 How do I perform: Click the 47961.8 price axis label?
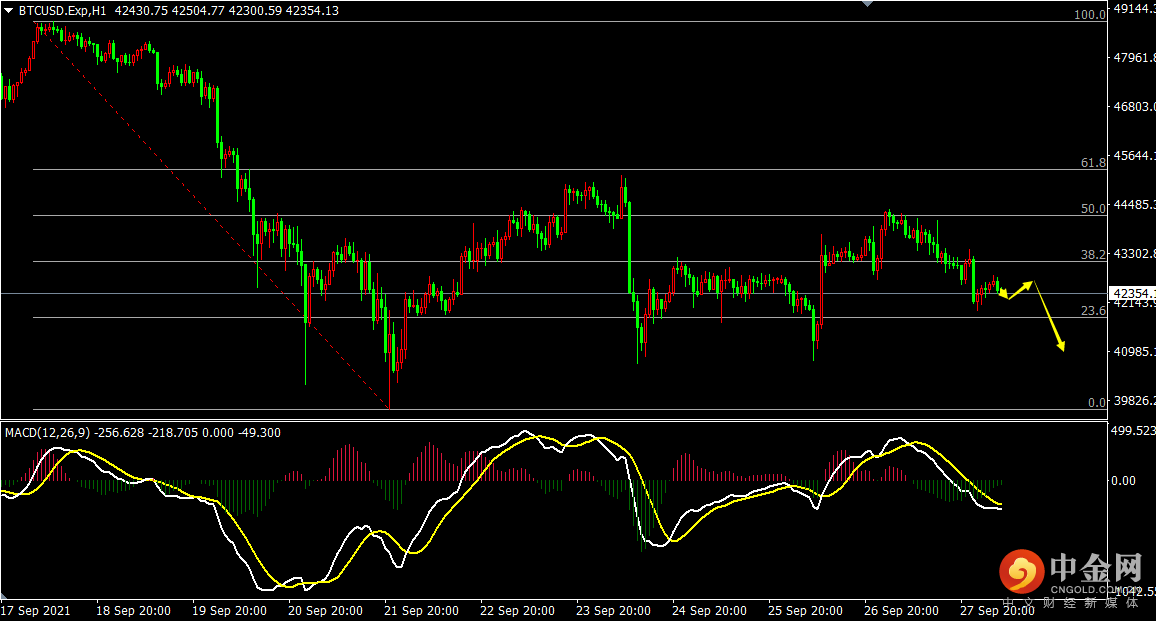[x=1134, y=58]
